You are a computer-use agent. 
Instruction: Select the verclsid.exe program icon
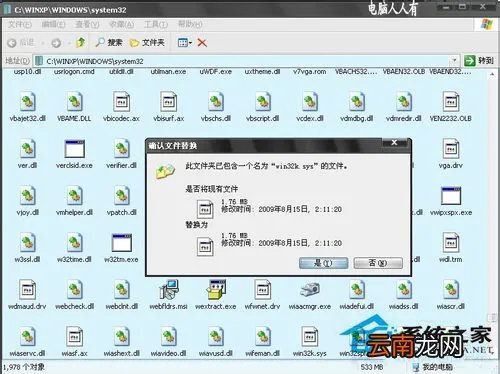click(x=74, y=149)
